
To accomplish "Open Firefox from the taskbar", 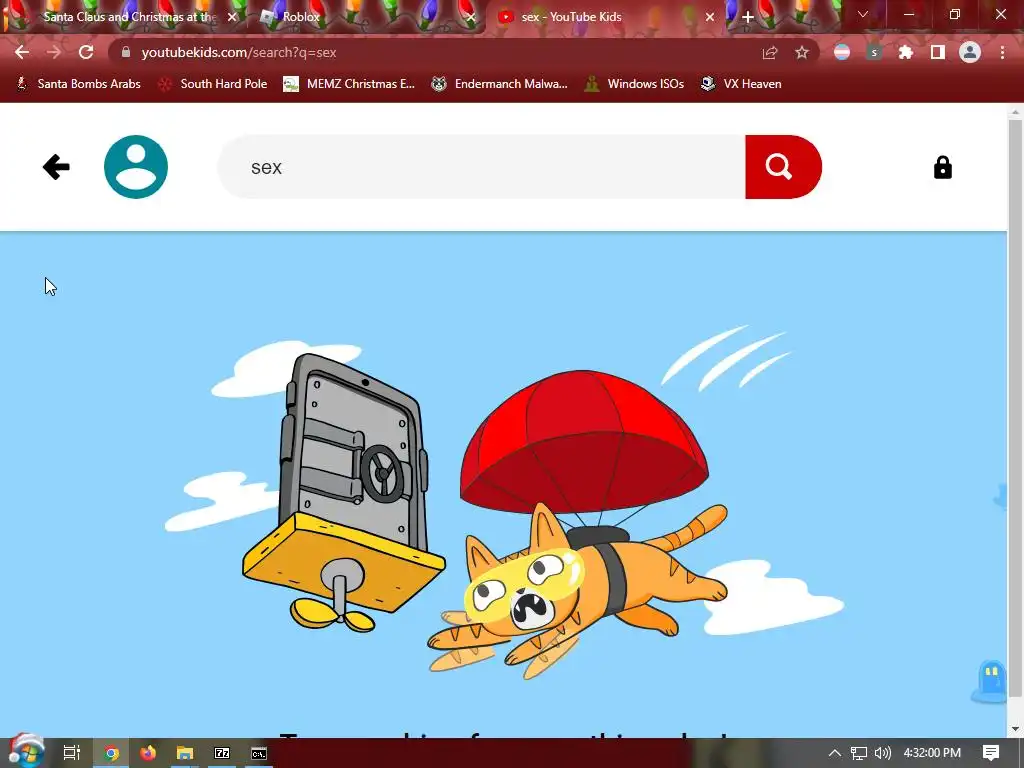I will click(x=148, y=753).
